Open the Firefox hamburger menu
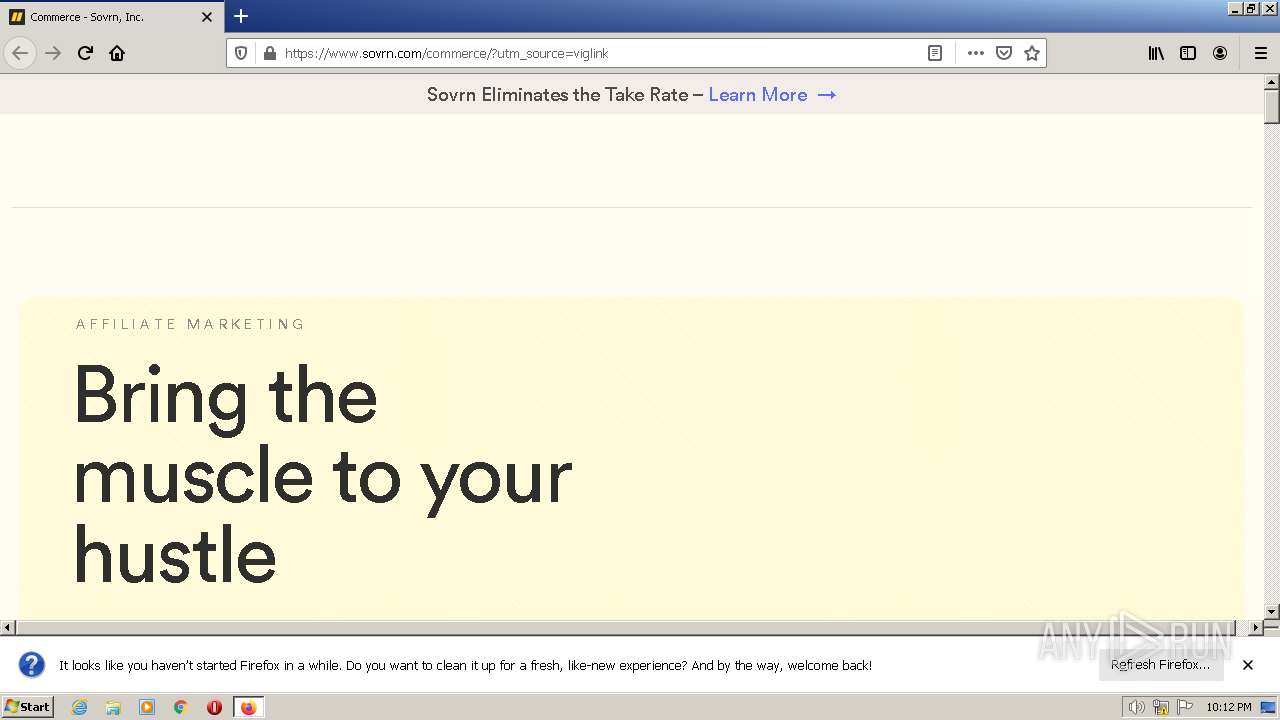Screen dimensions: 1280x720 click(1260, 53)
